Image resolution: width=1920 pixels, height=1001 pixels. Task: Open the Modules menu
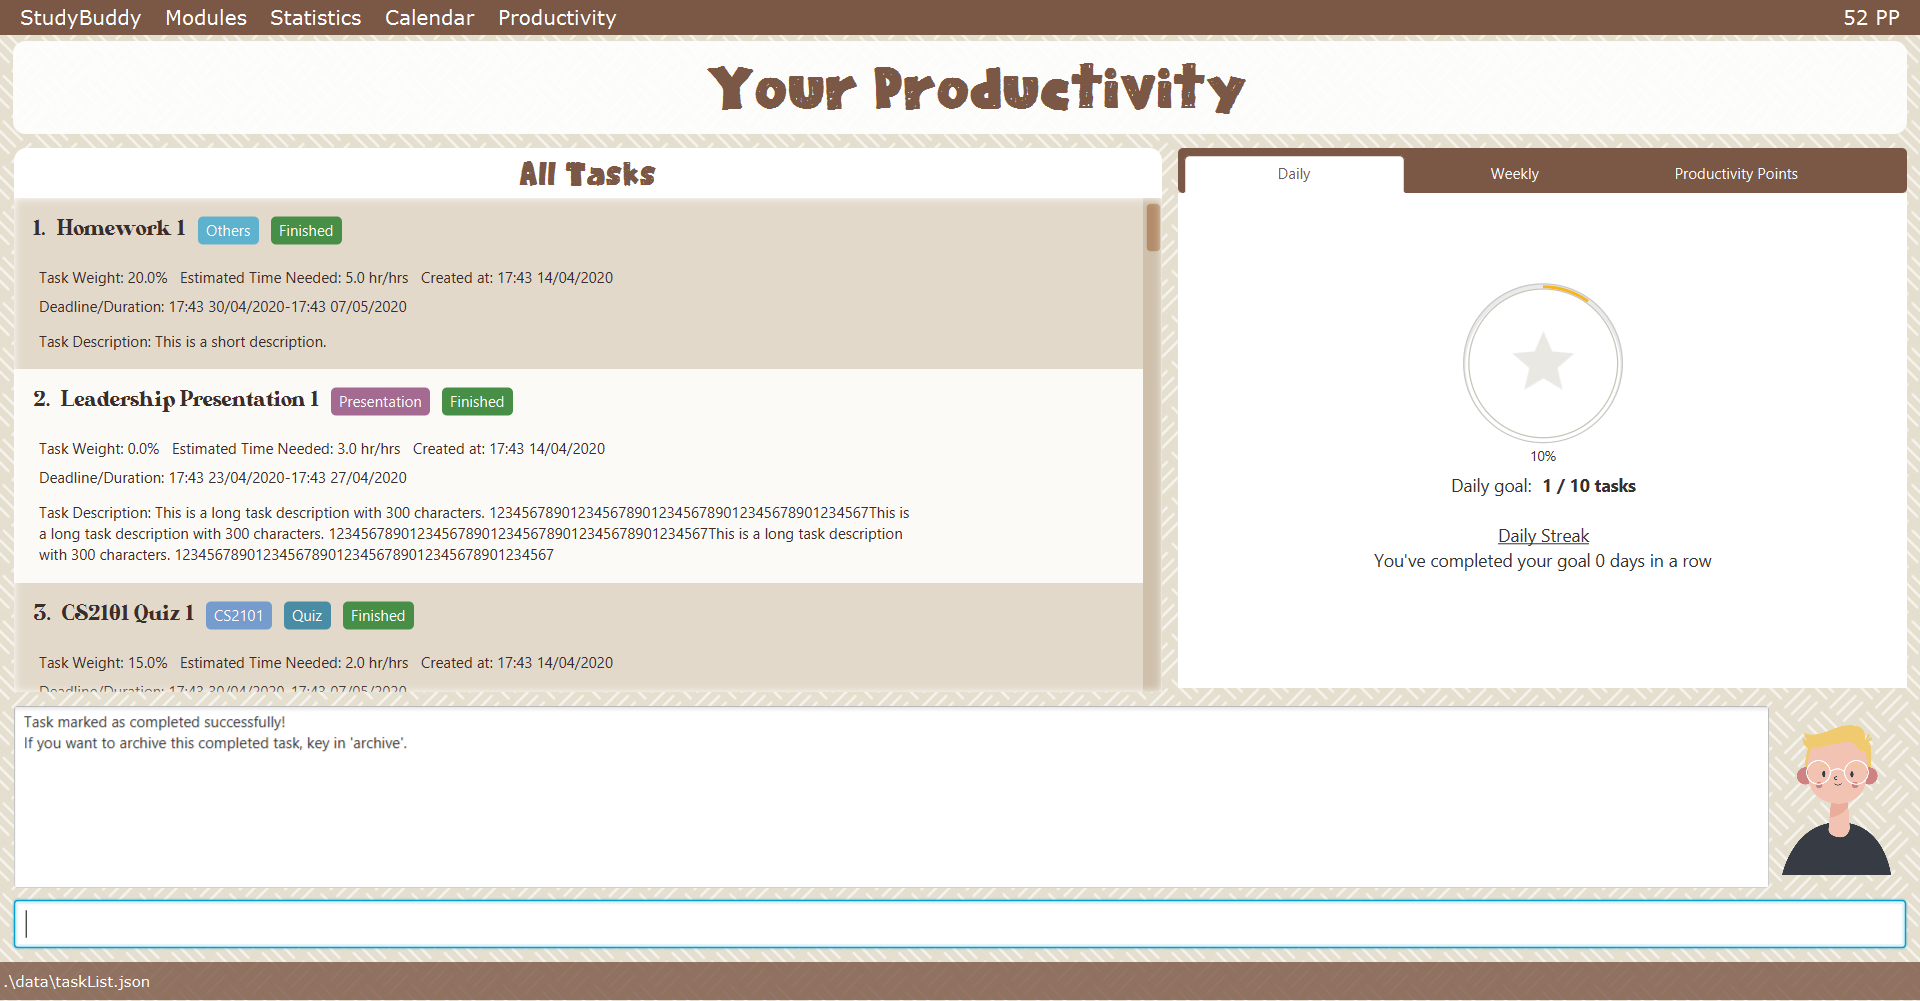(206, 18)
